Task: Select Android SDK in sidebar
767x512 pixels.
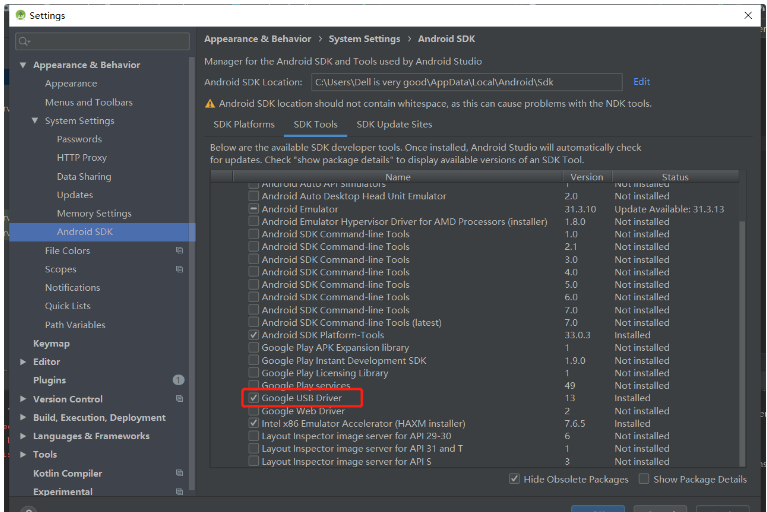Action: 102,232
